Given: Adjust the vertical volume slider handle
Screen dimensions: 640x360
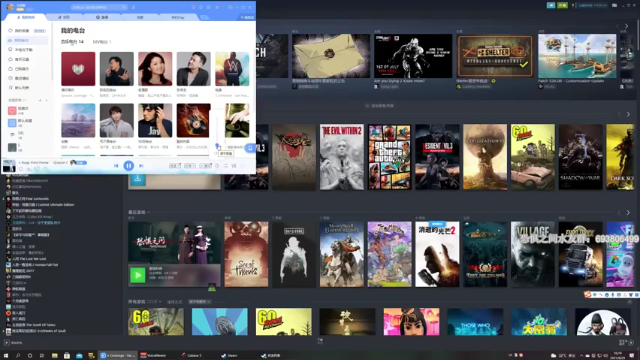Looking at the screenshot, I should [217, 145].
